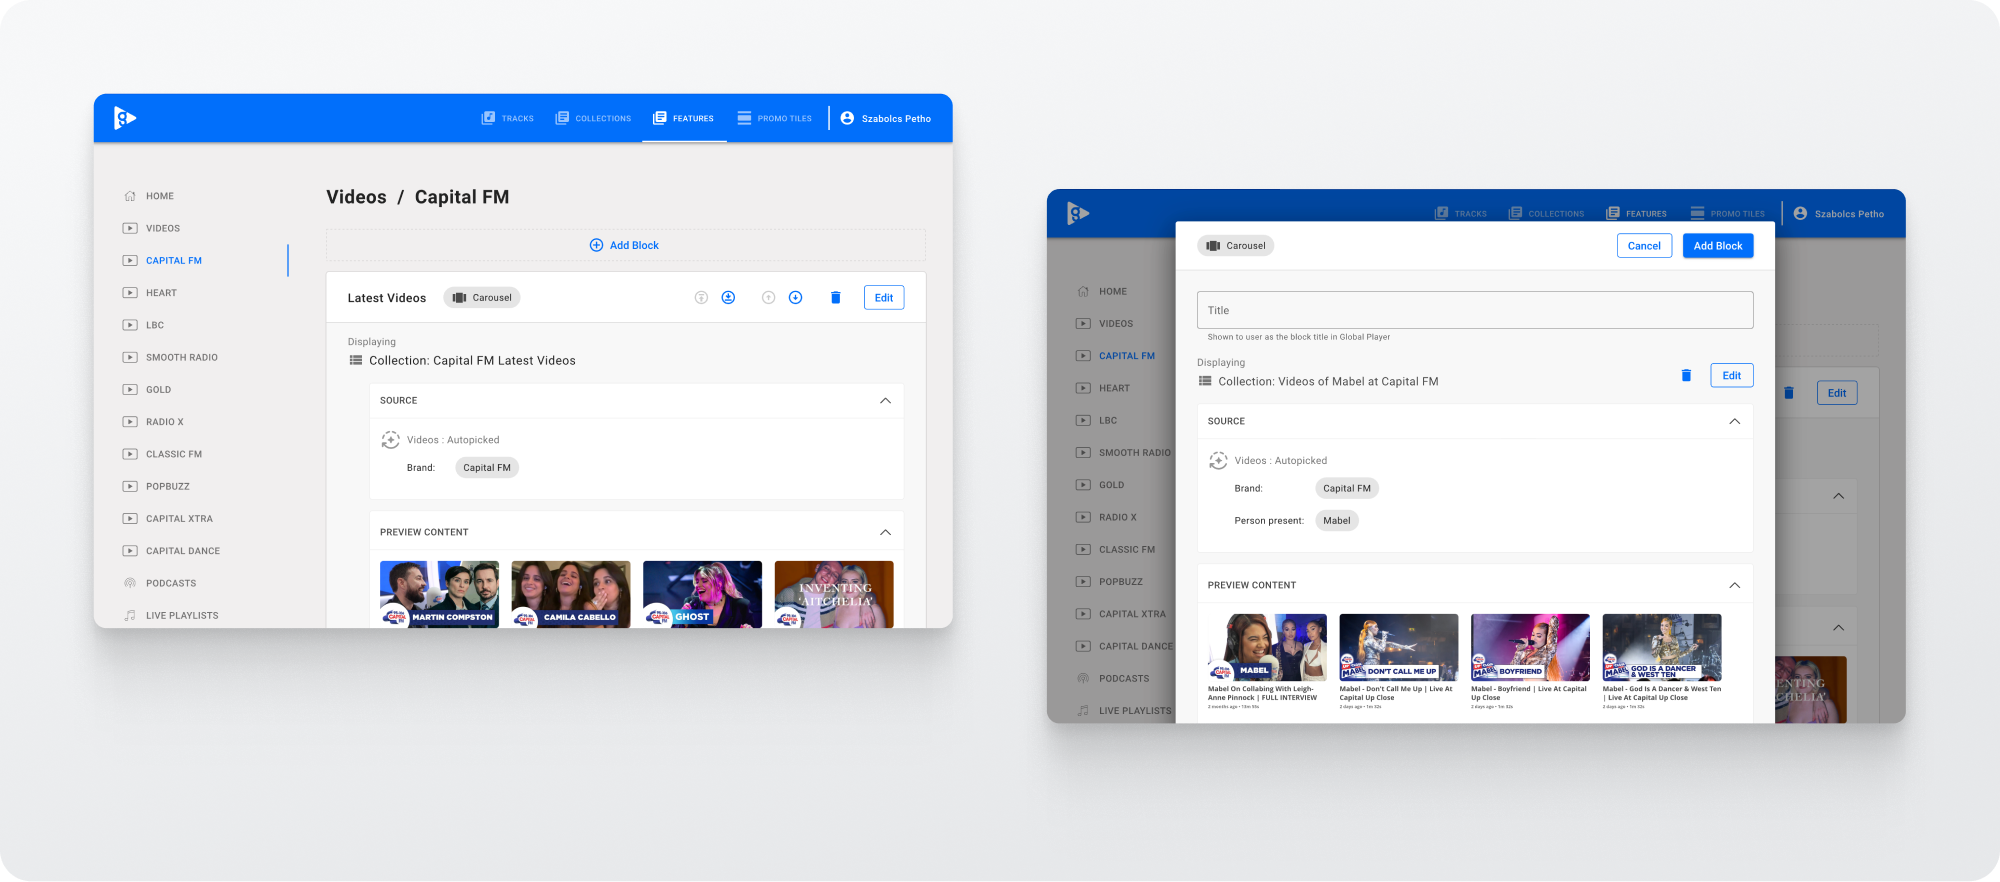
Task: Open Podcasts in left window sidebar
Action: (x=159, y=583)
